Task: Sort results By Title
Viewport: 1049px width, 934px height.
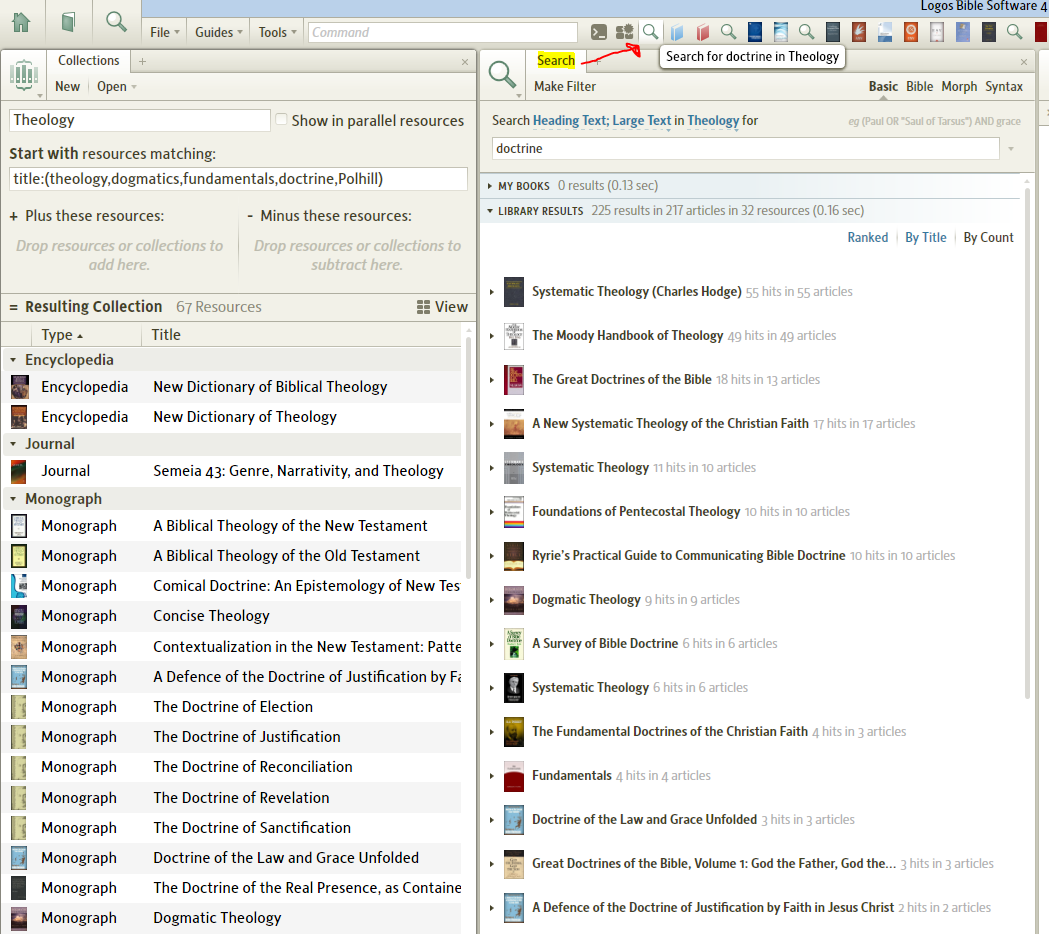Action: (x=925, y=238)
